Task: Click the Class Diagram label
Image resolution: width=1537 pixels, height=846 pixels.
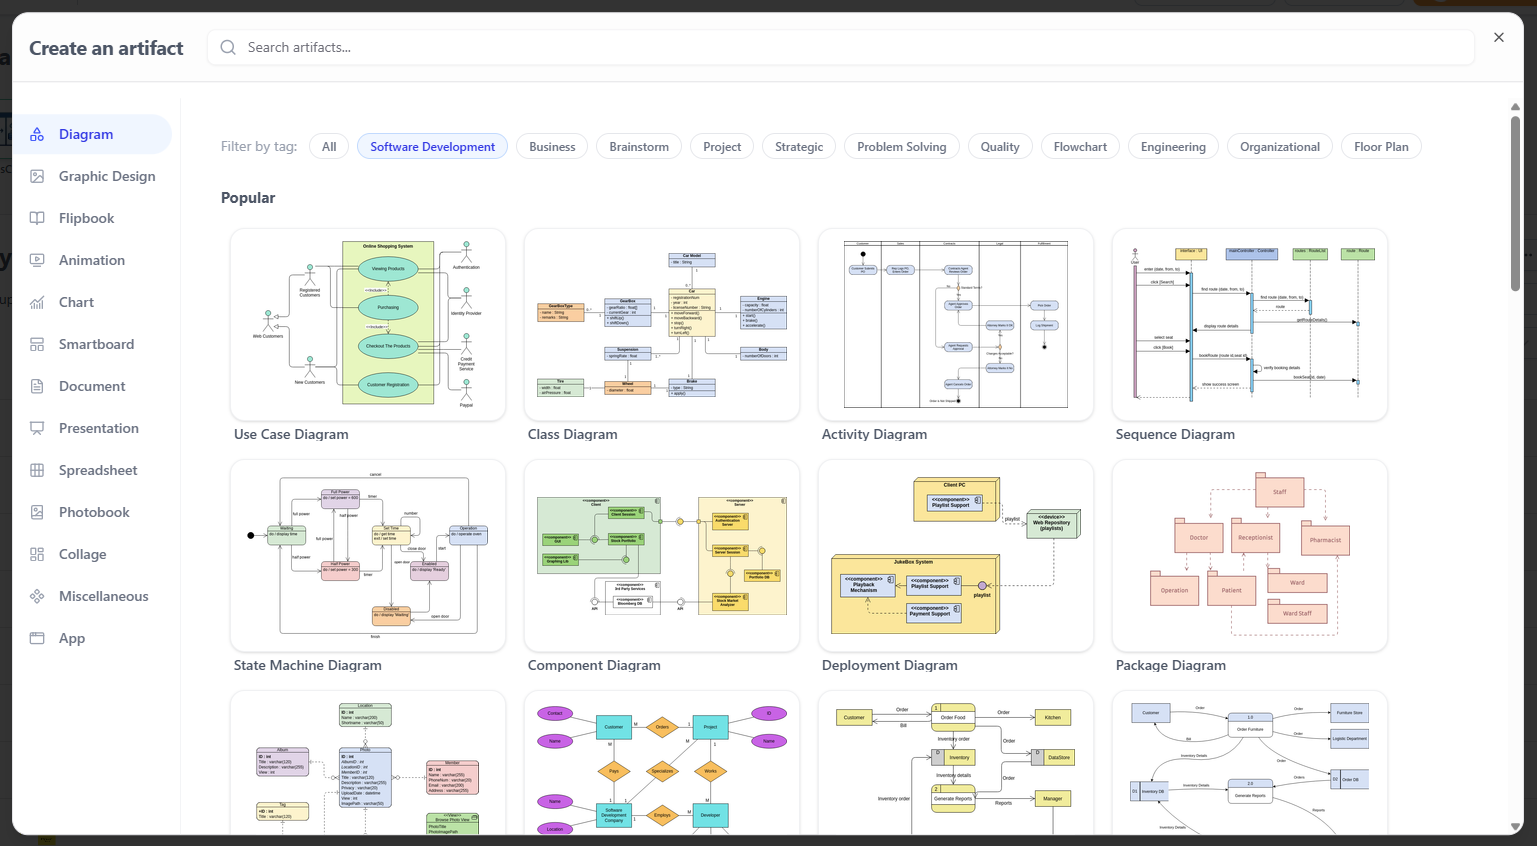Action: point(573,434)
